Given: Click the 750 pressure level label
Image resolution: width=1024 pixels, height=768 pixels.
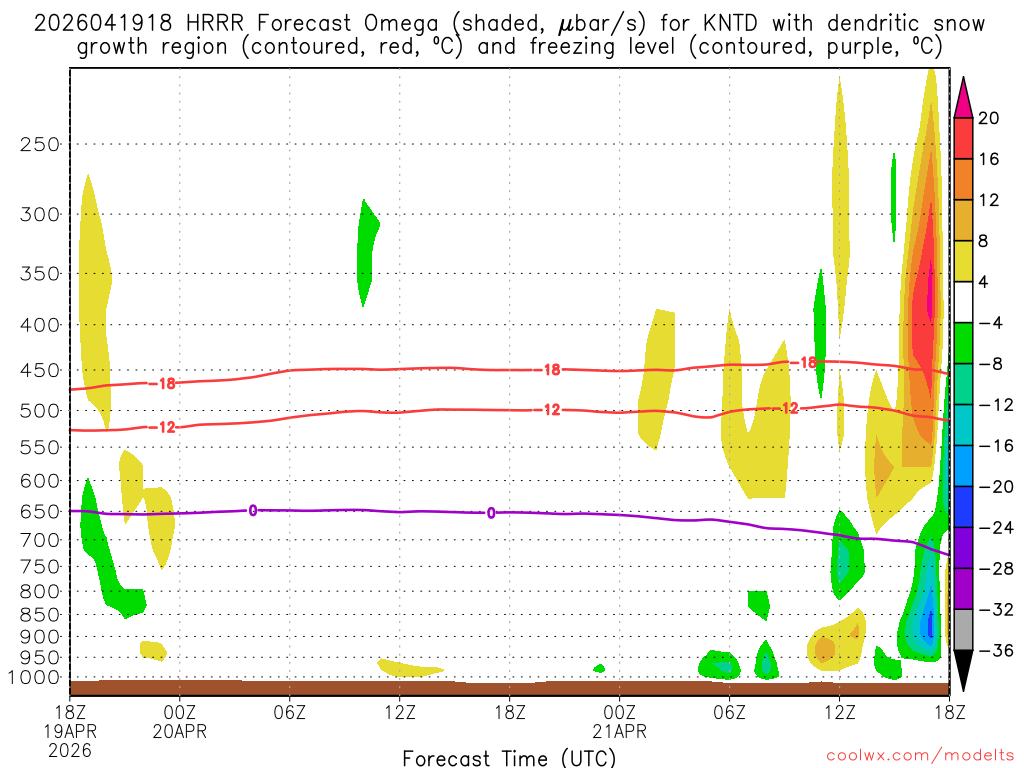Looking at the screenshot, I should pyautogui.click(x=40, y=567).
